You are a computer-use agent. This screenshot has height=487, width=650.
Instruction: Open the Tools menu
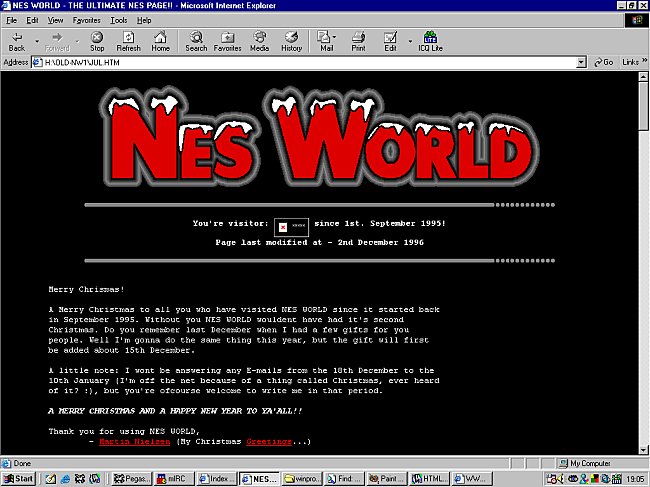pyautogui.click(x=118, y=20)
